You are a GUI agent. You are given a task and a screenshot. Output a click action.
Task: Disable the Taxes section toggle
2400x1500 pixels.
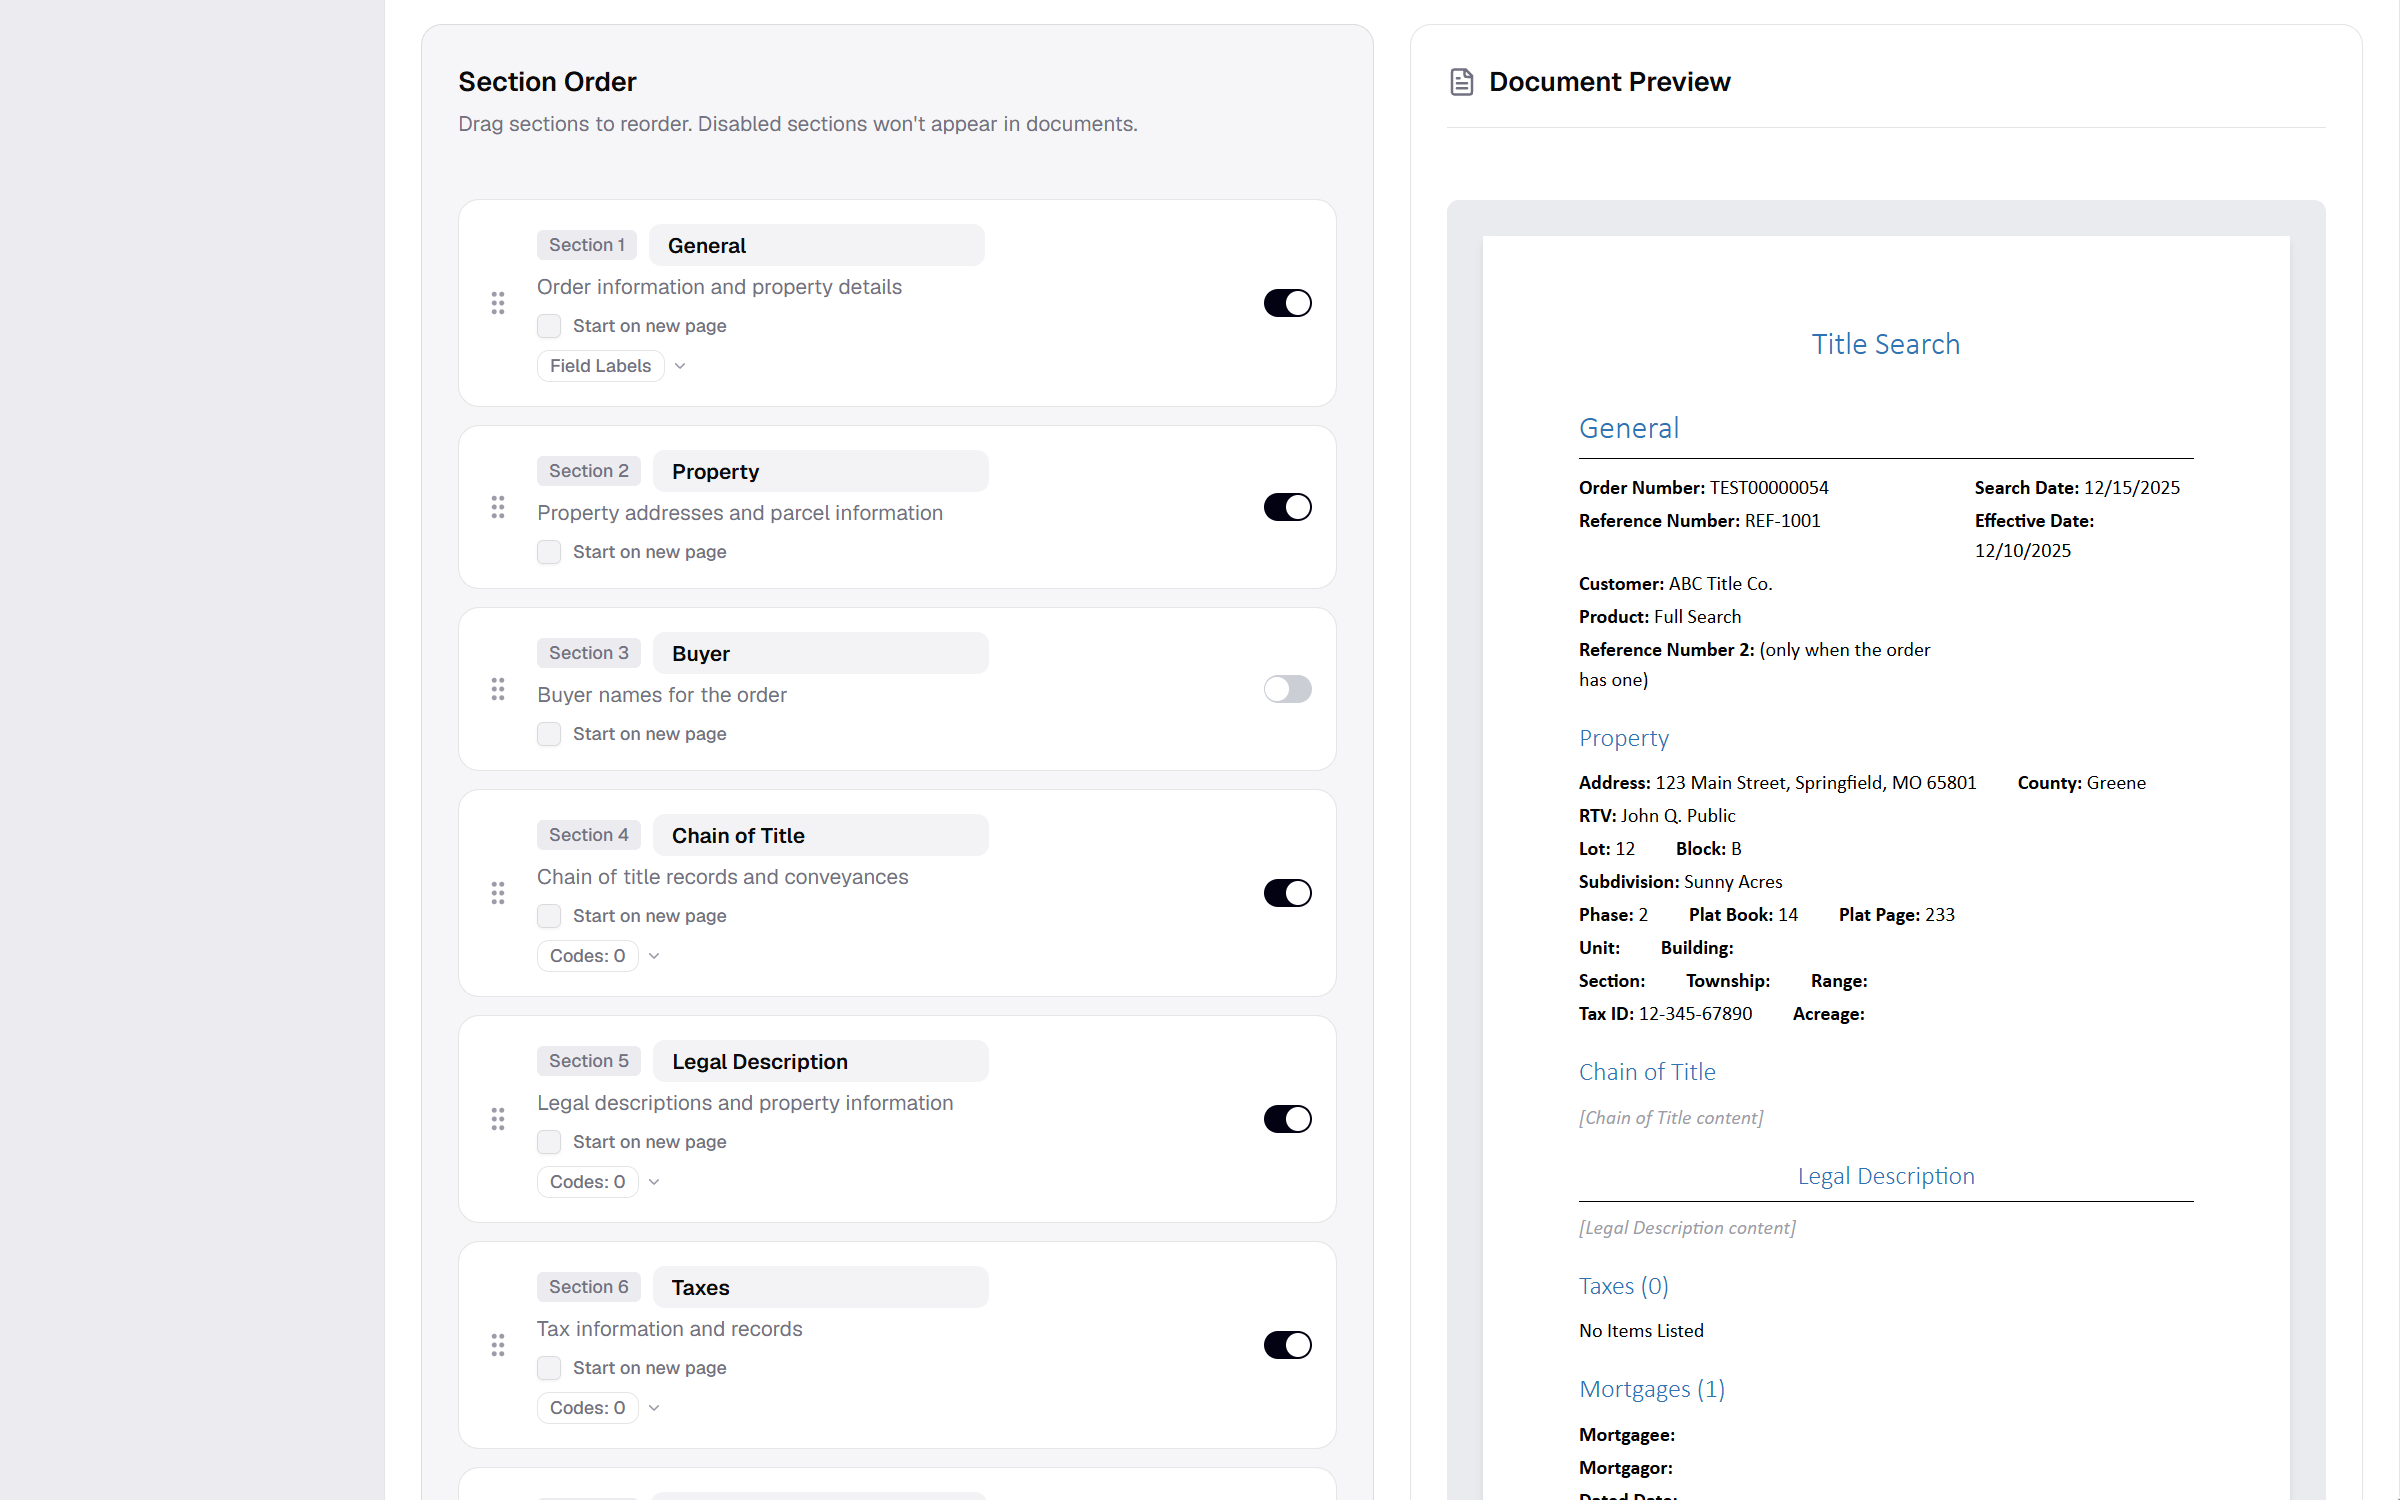1288,1345
